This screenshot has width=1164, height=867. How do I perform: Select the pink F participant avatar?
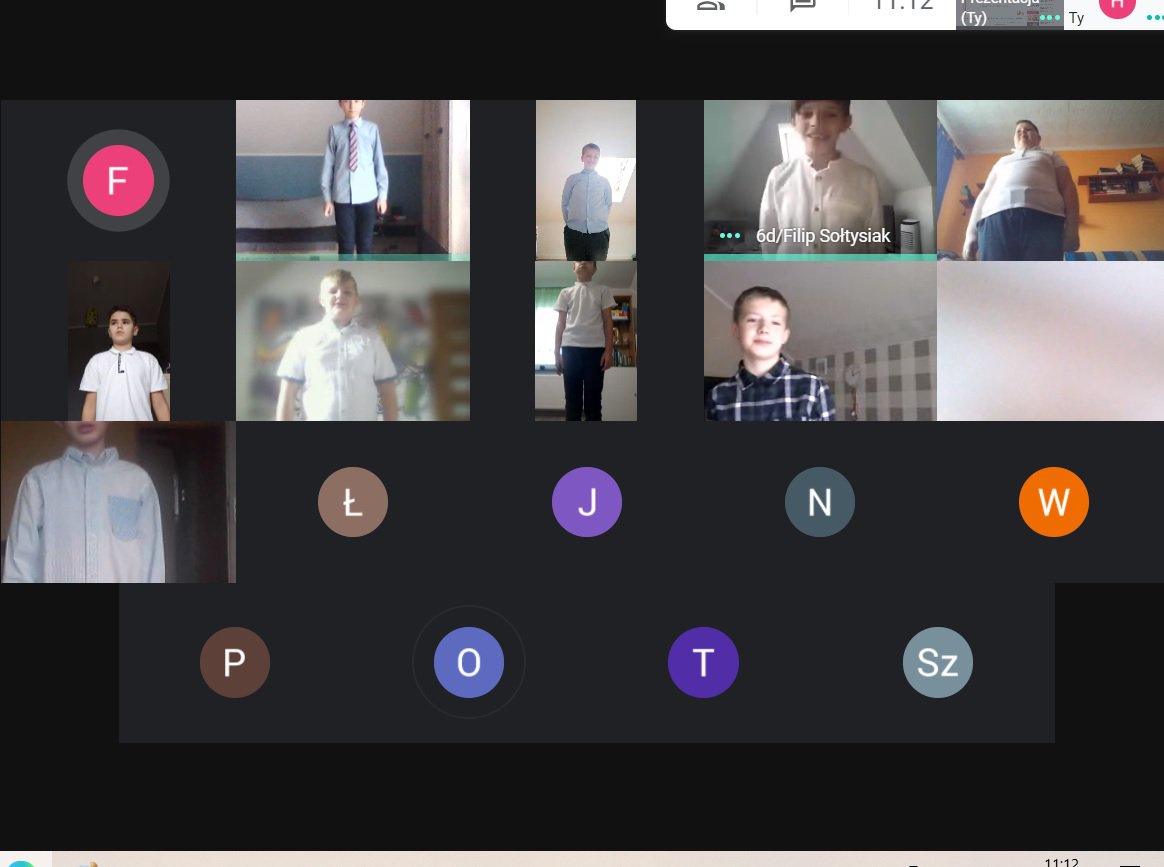pos(118,180)
